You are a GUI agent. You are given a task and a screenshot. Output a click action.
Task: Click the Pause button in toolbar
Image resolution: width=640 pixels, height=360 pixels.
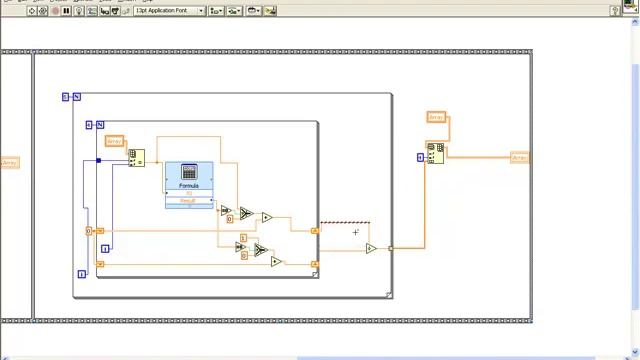point(66,11)
